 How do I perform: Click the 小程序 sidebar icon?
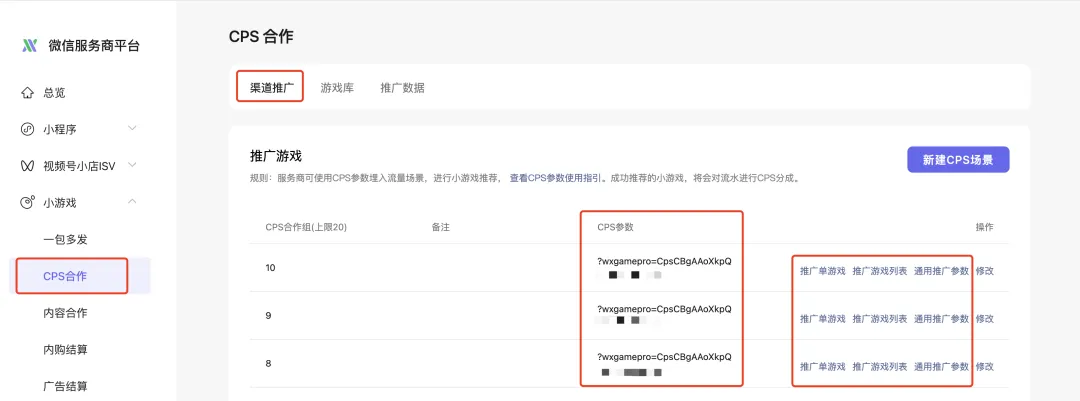tap(28, 129)
